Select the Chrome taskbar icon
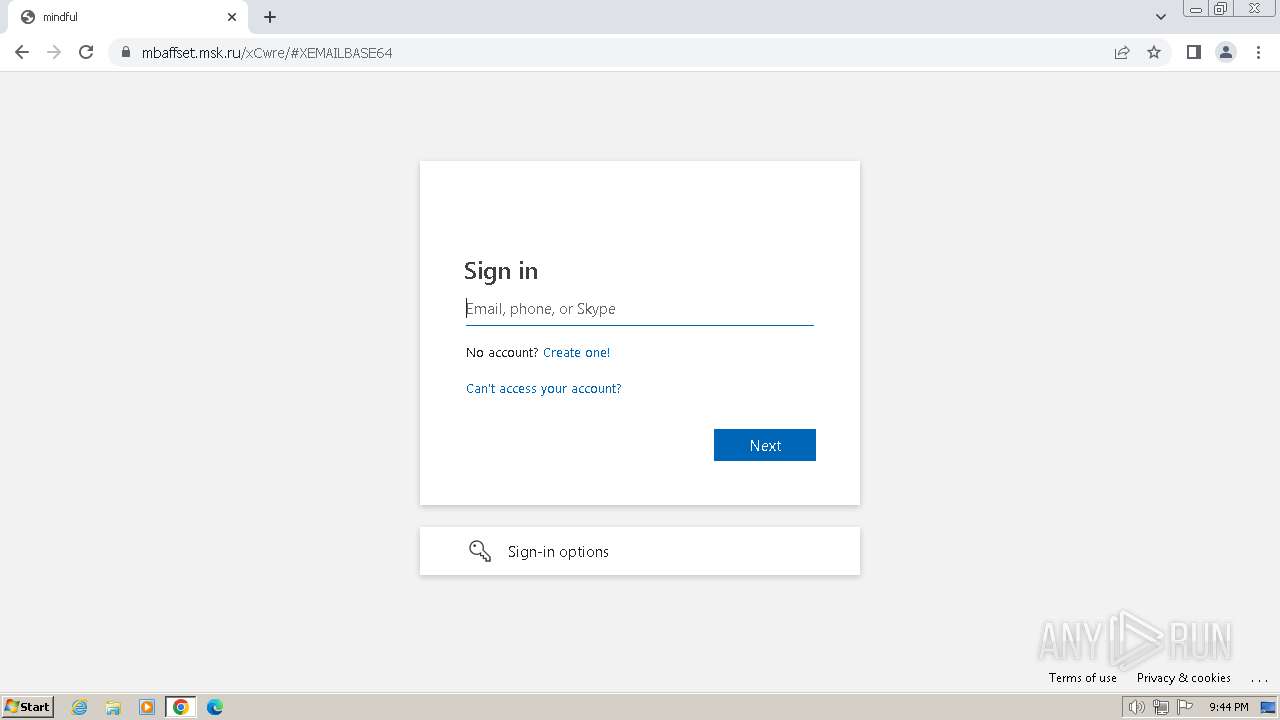This screenshot has width=1280, height=720. (181, 707)
